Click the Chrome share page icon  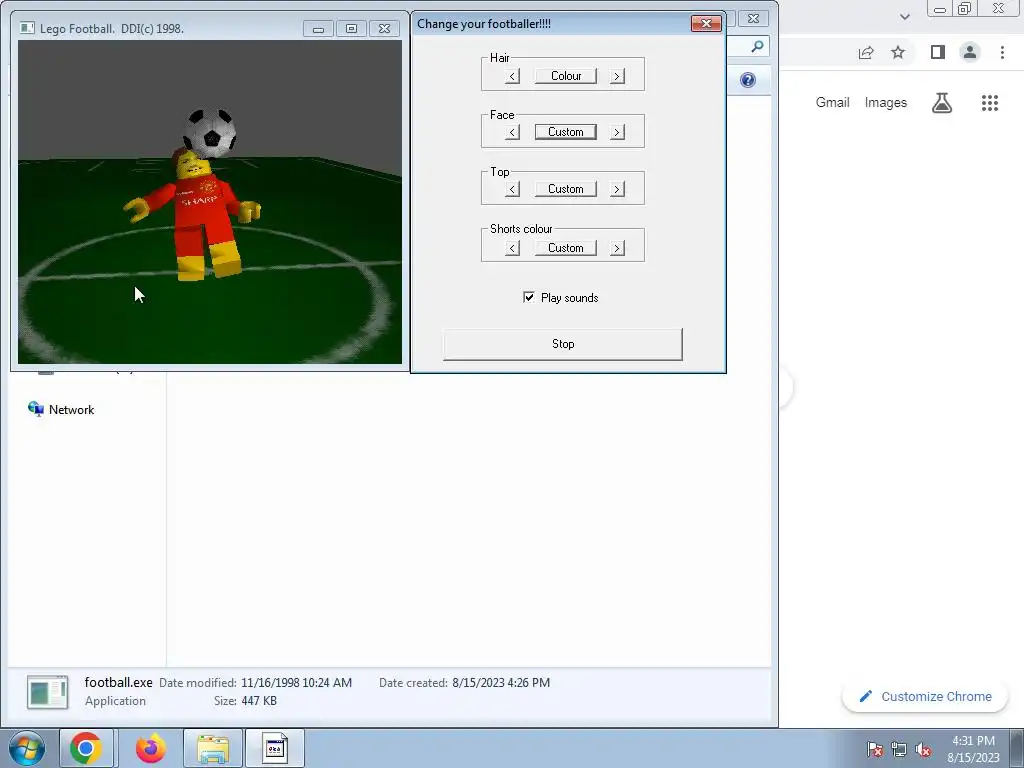click(x=866, y=52)
